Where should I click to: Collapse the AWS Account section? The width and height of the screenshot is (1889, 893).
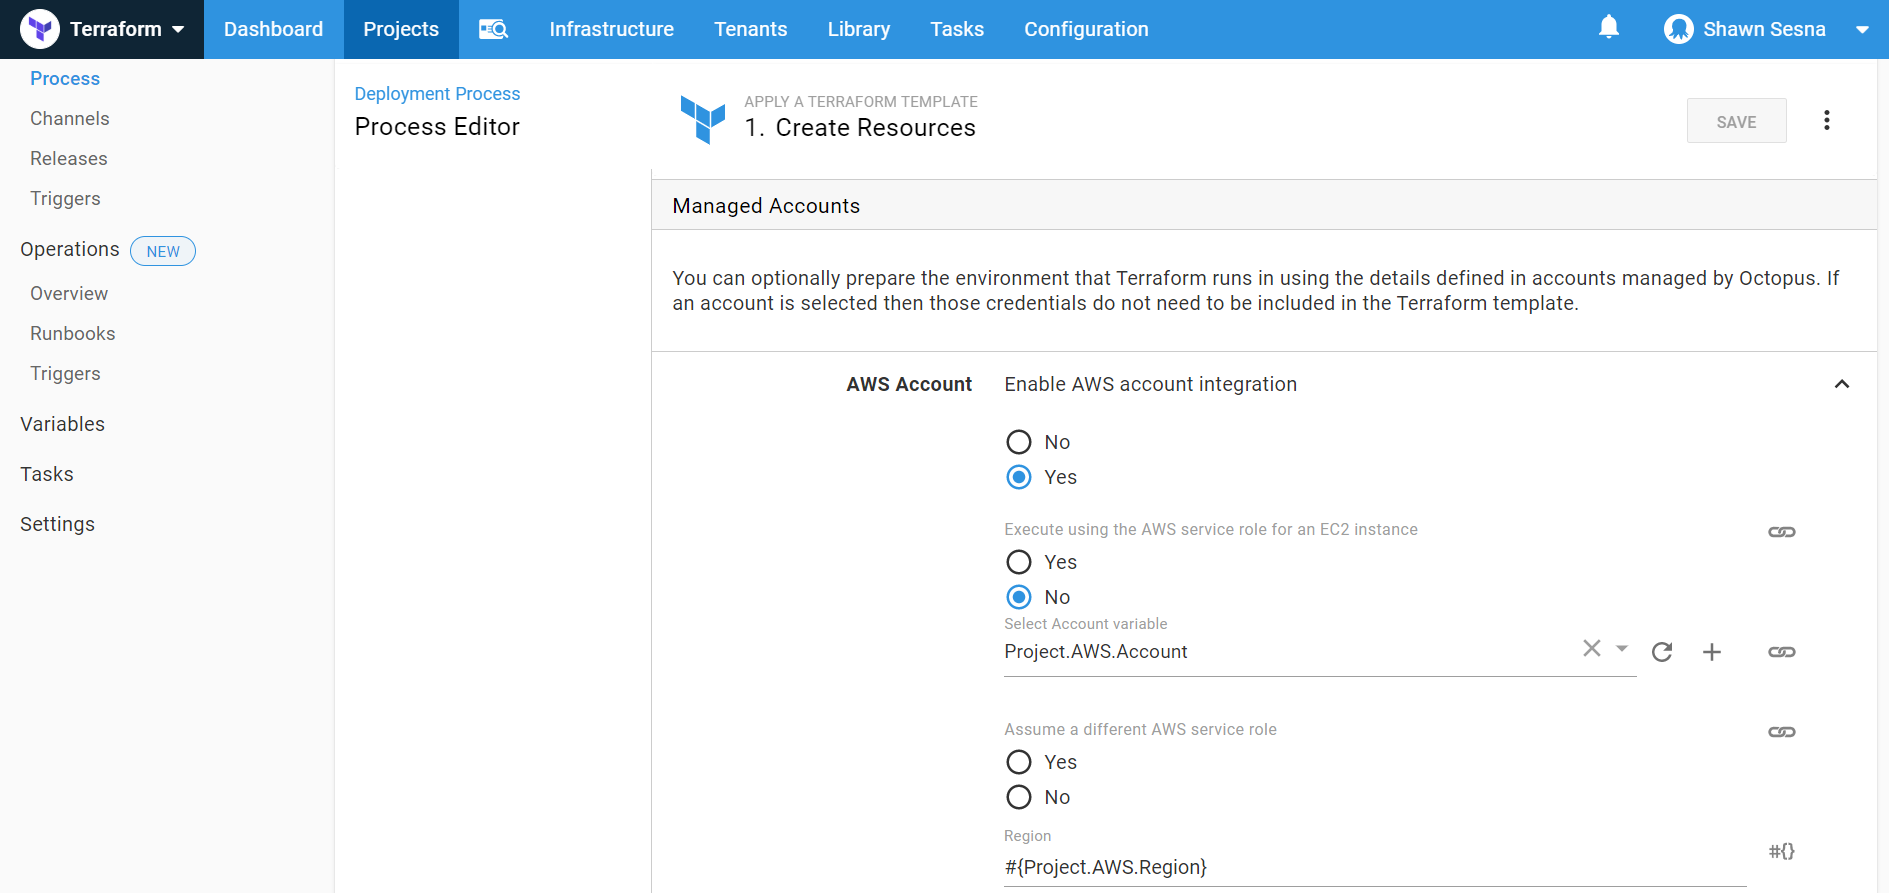click(1841, 384)
